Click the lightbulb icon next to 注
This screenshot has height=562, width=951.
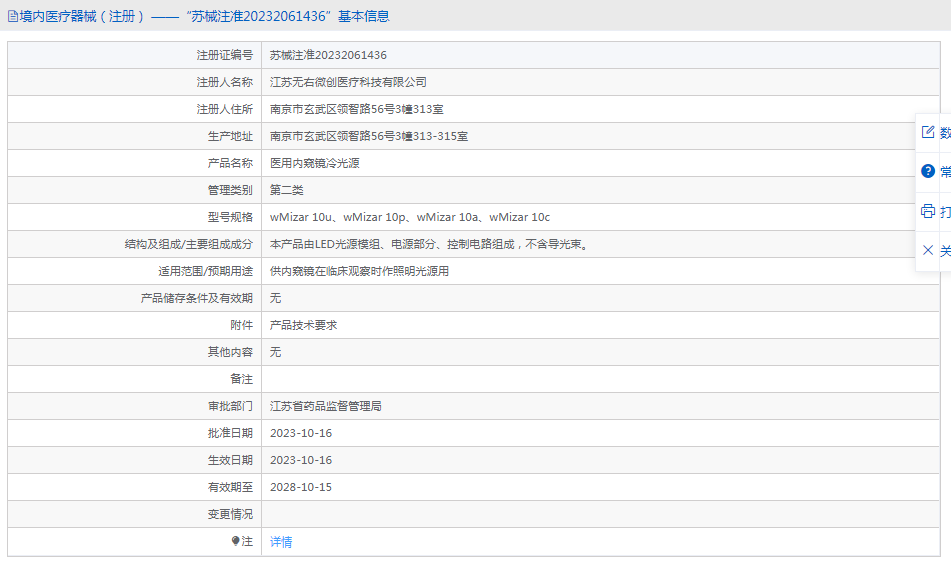pyautogui.click(x=235, y=541)
